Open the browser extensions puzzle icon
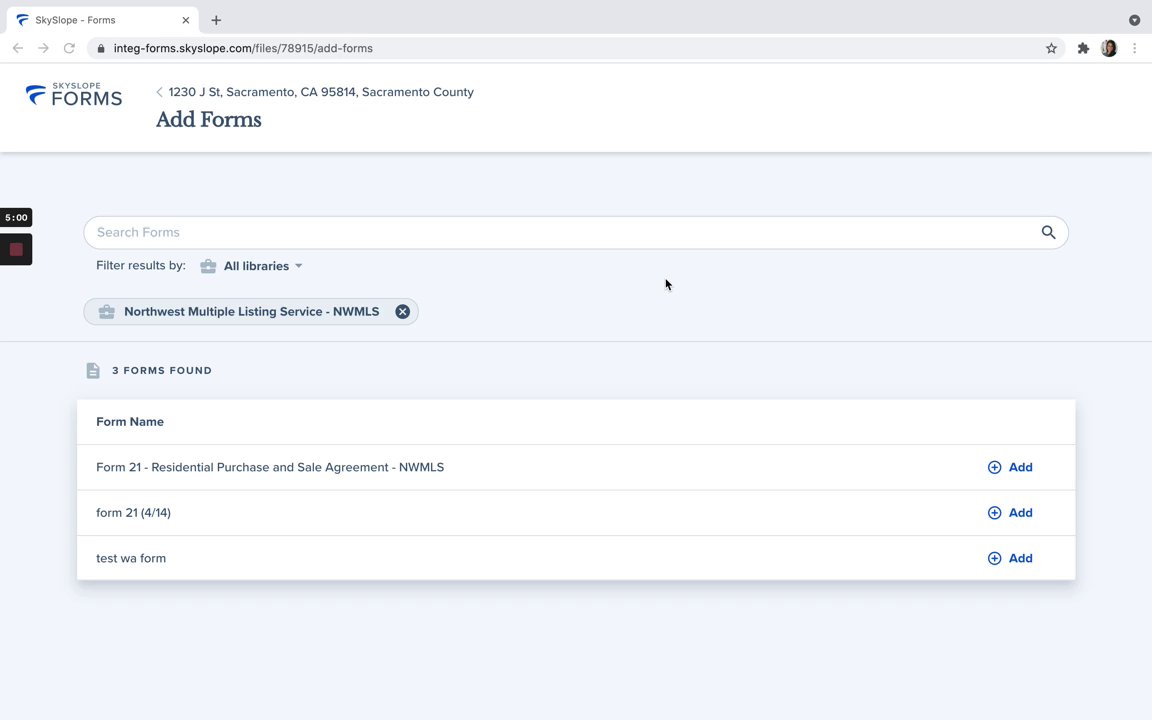The height and width of the screenshot is (720, 1152). click(1083, 48)
